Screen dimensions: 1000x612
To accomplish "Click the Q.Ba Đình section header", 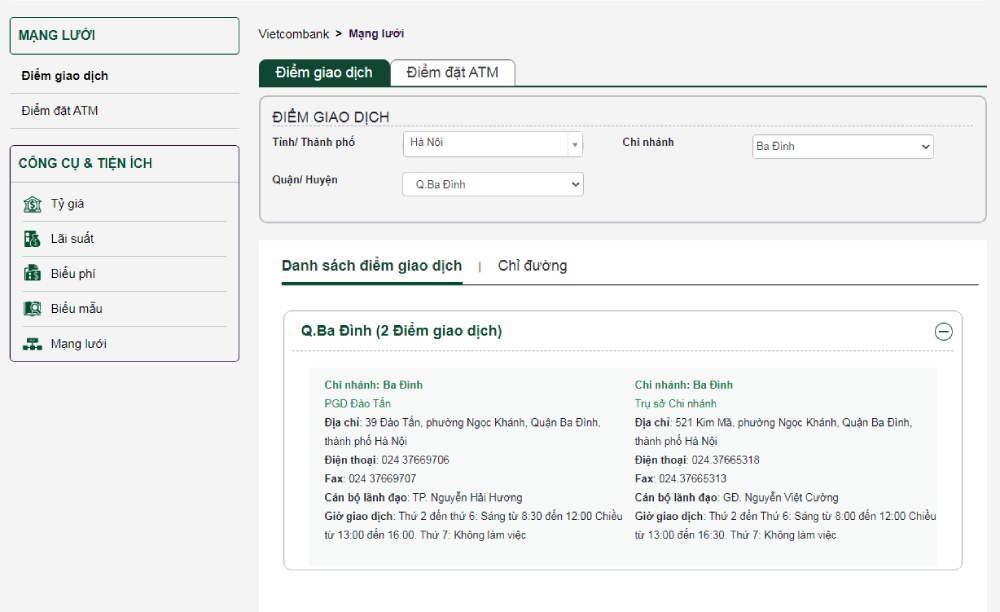I will click(x=401, y=331).
